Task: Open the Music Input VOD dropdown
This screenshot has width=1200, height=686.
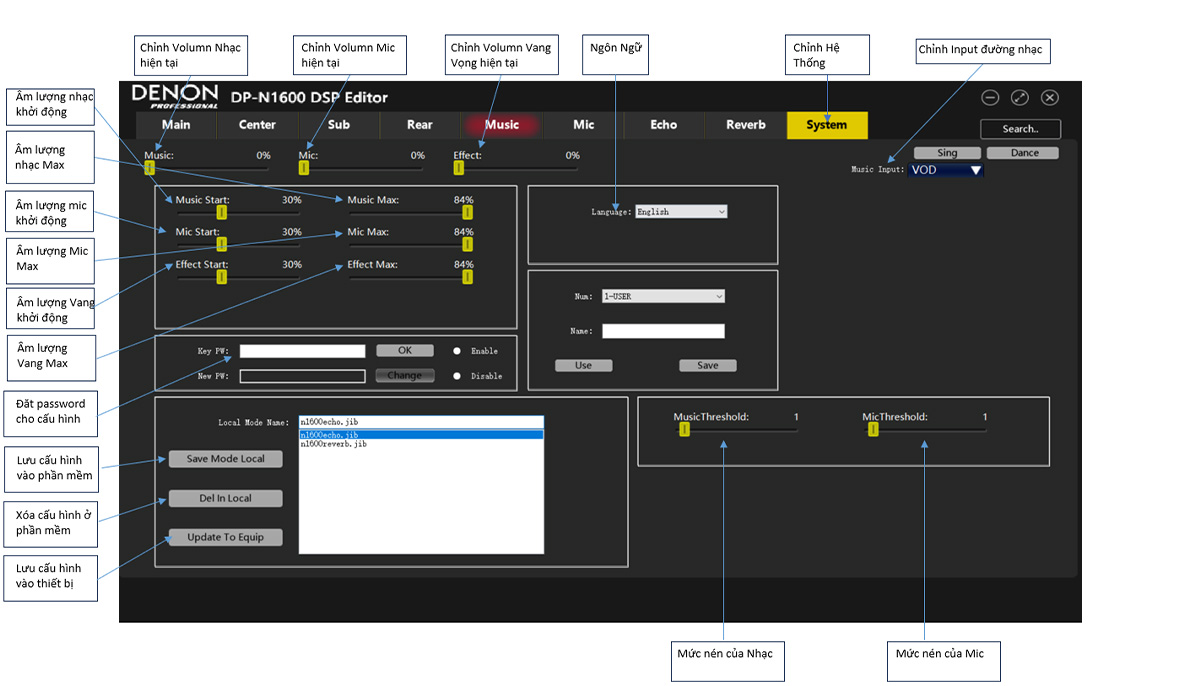Action: 946,170
